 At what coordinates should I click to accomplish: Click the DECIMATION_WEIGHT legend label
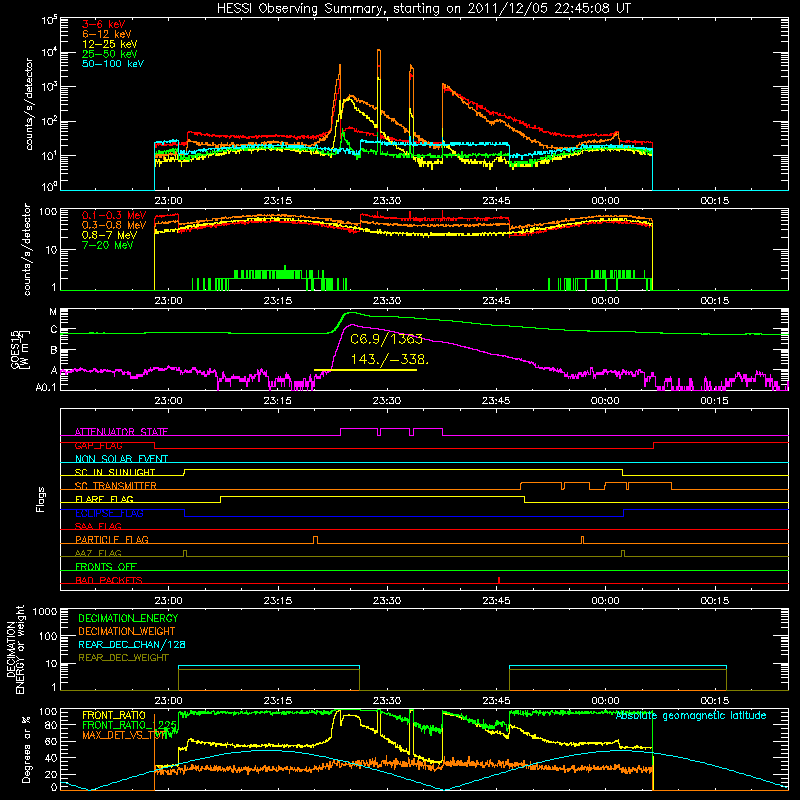point(127,632)
